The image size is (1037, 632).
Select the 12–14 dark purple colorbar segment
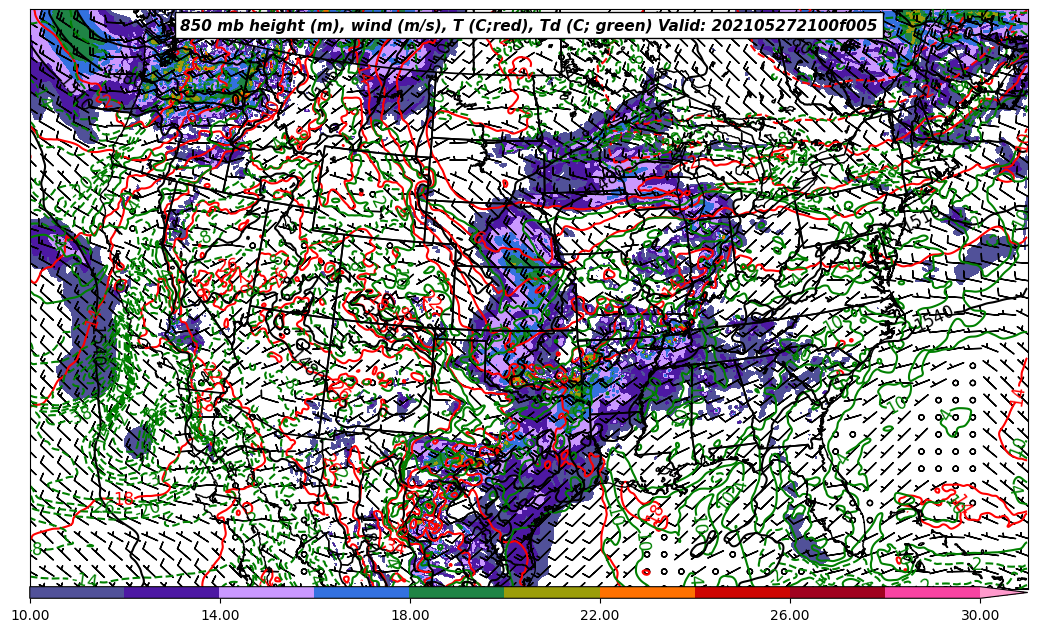coord(172,592)
